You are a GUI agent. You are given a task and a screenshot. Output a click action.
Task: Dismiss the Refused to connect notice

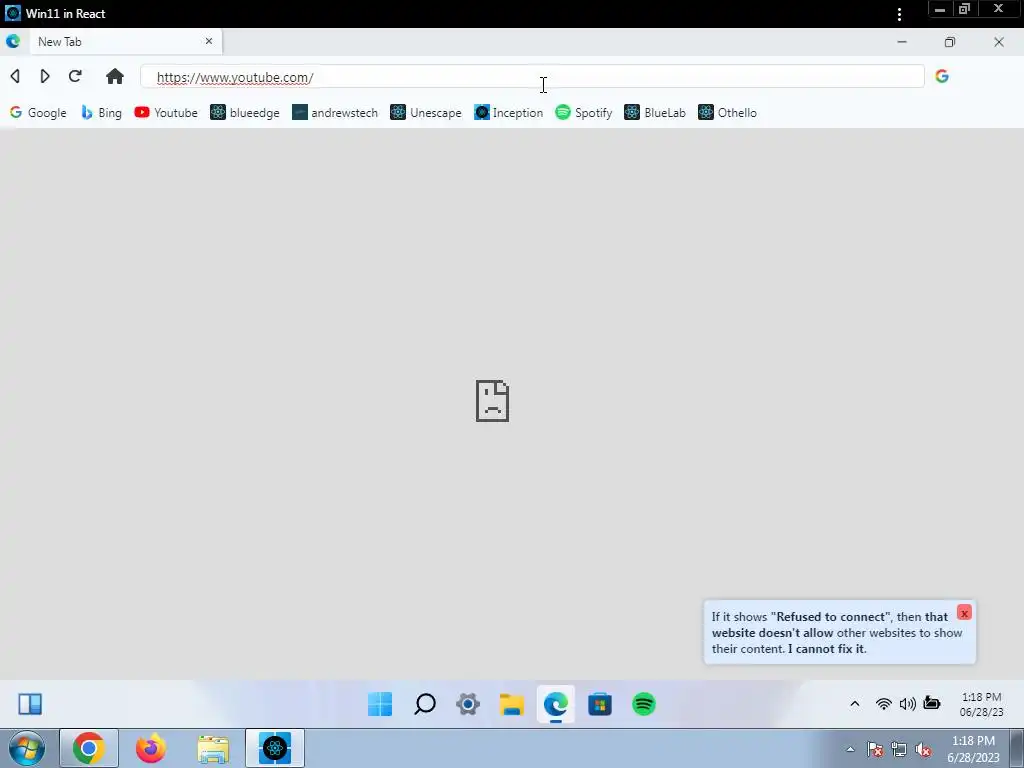point(964,613)
